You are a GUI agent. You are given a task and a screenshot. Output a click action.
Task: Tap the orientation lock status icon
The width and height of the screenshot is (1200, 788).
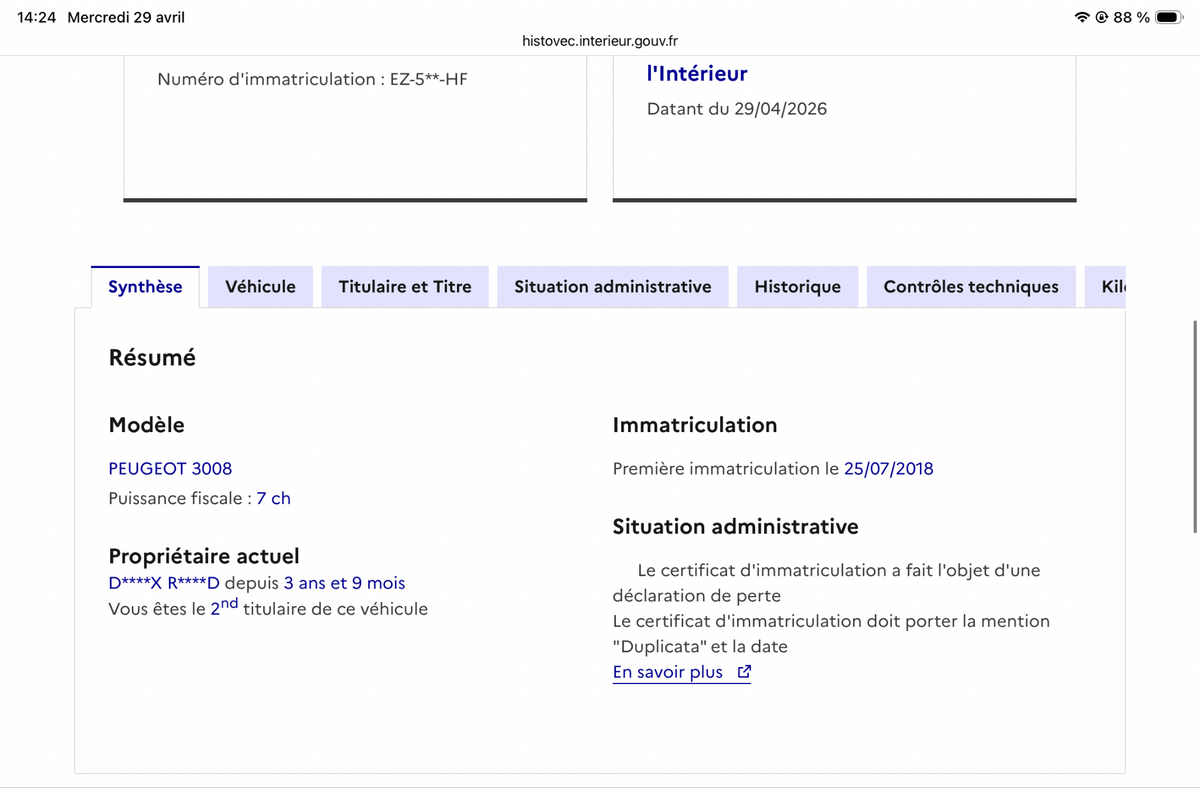tap(1102, 17)
